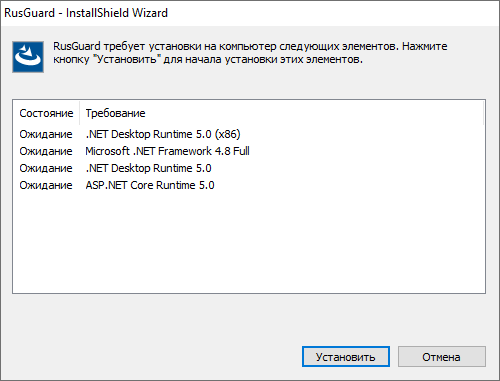The height and width of the screenshot is (381, 500).
Task: Click the Требование column header
Action: [115, 113]
